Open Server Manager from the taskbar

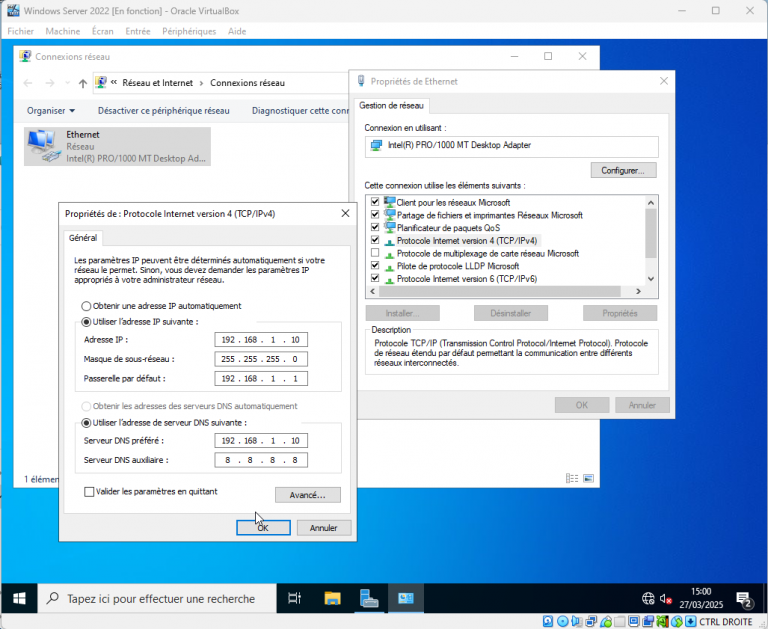(370, 599)
